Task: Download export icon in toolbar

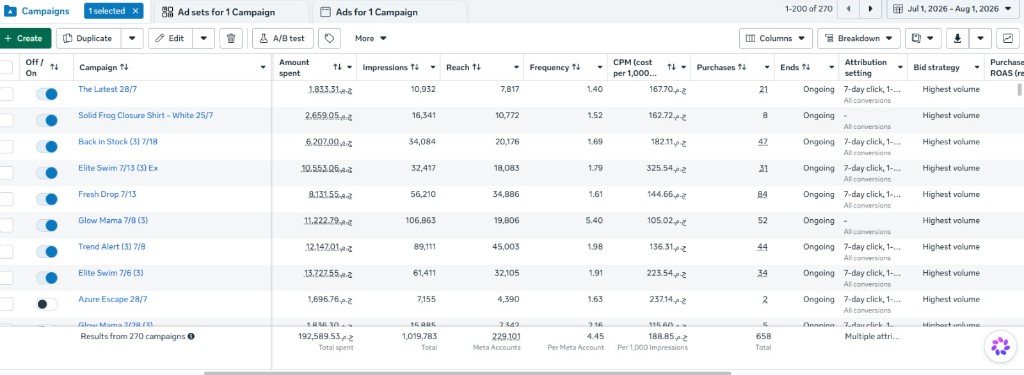Action: [x=957, y=39]
